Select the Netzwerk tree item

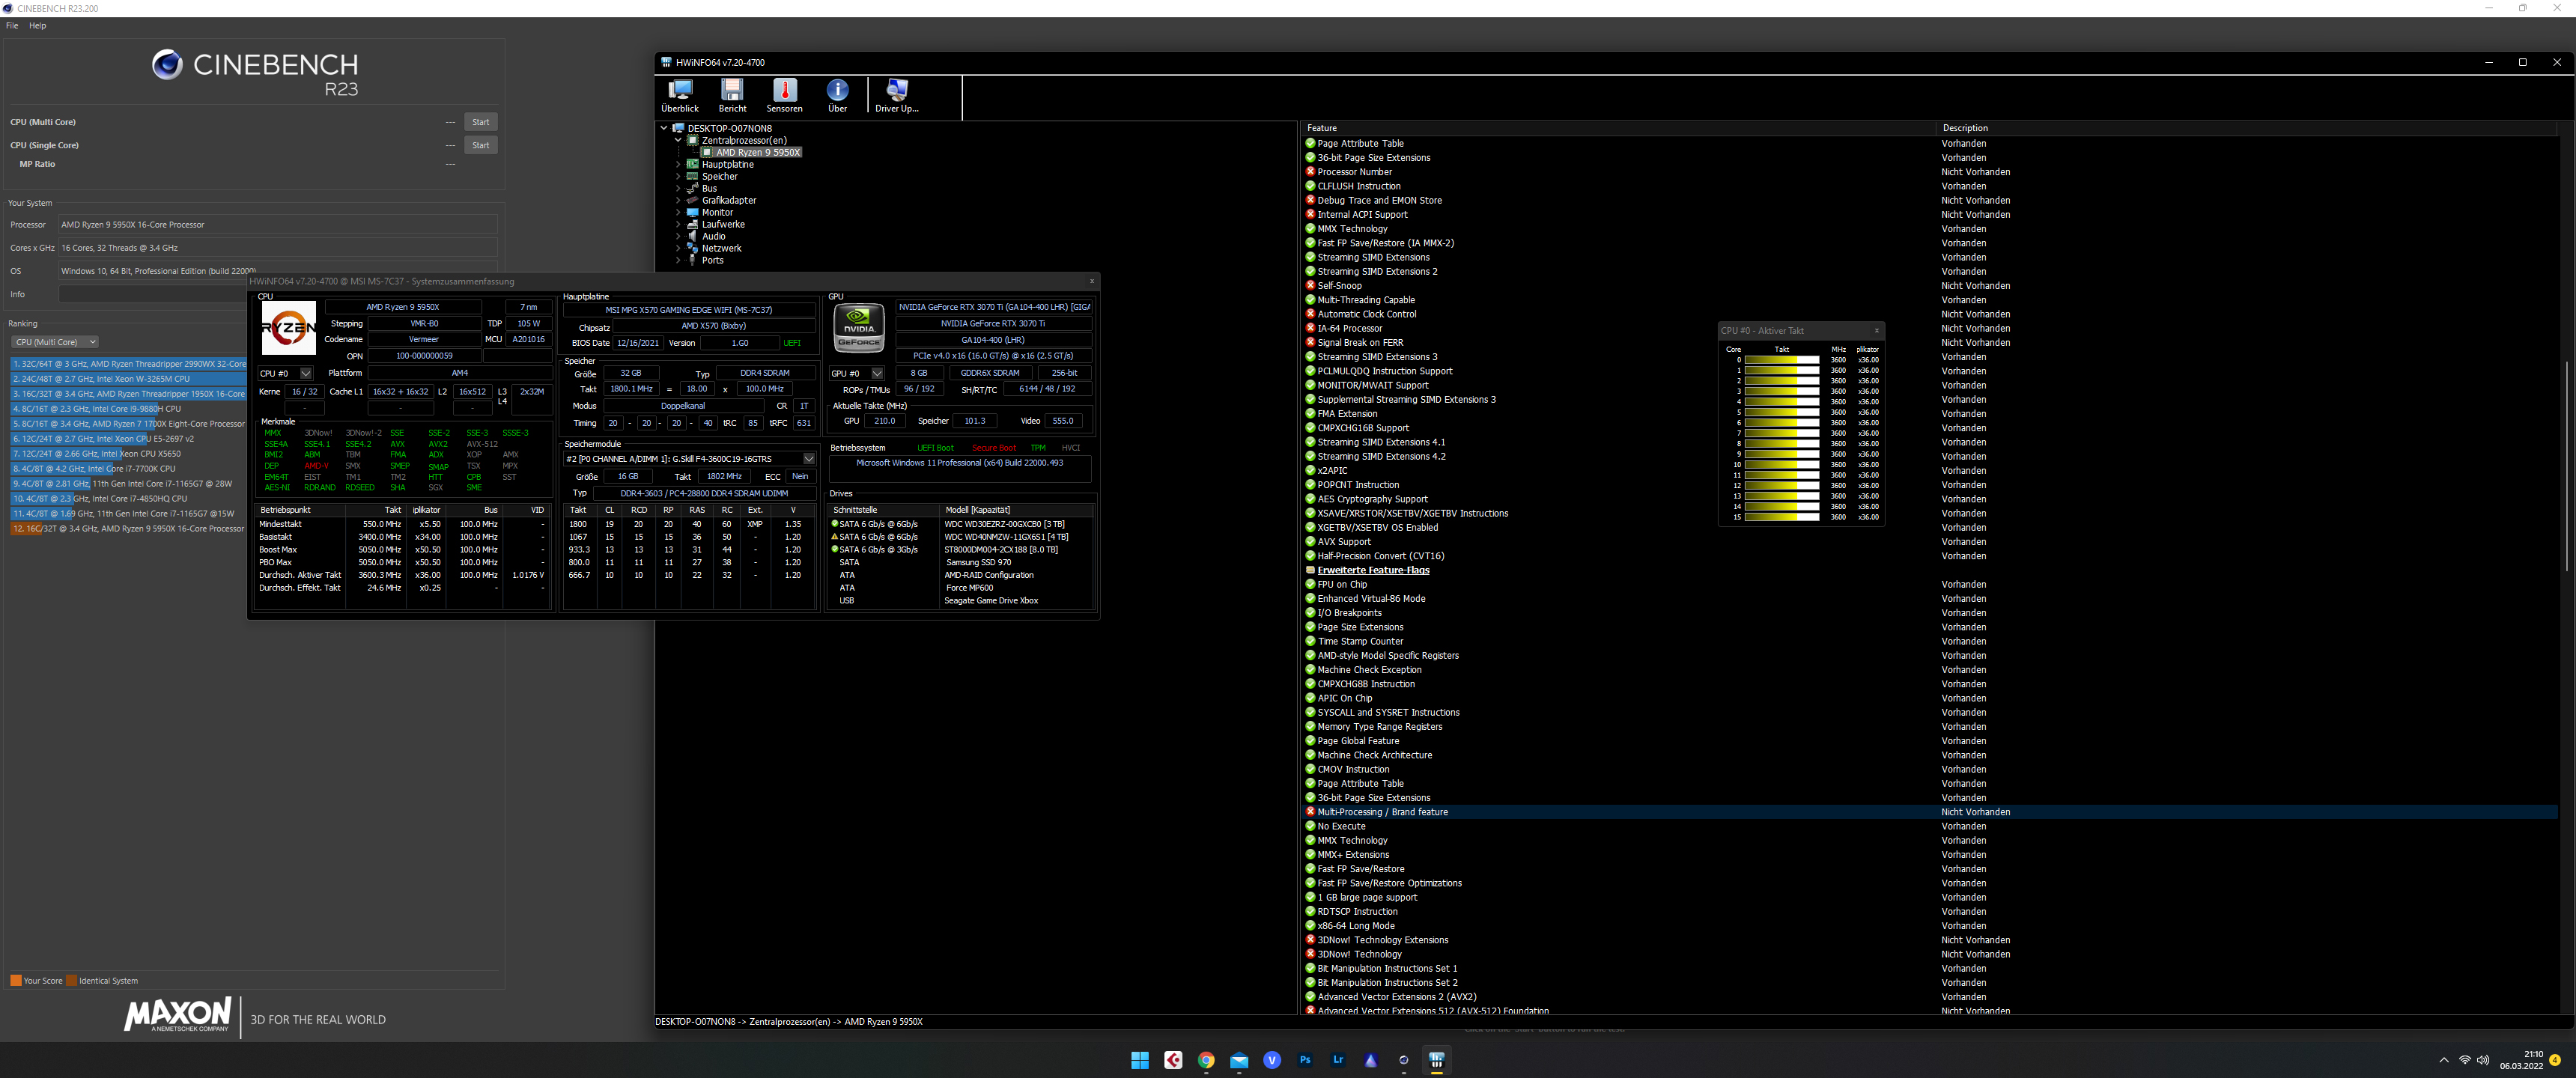721,249
